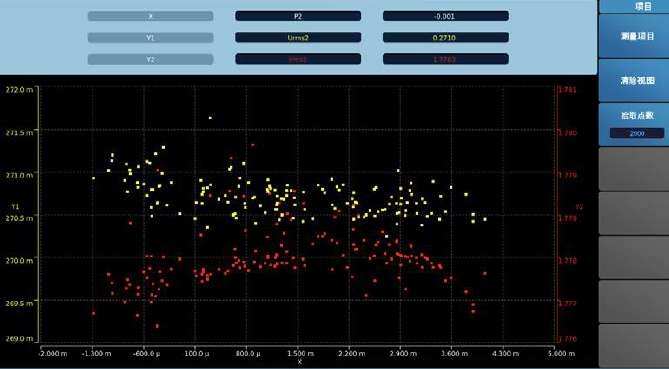The height and width of the screenshot is (369, 669).
Task: Click the 271.0 m left axis label
Action: [19, 175]
